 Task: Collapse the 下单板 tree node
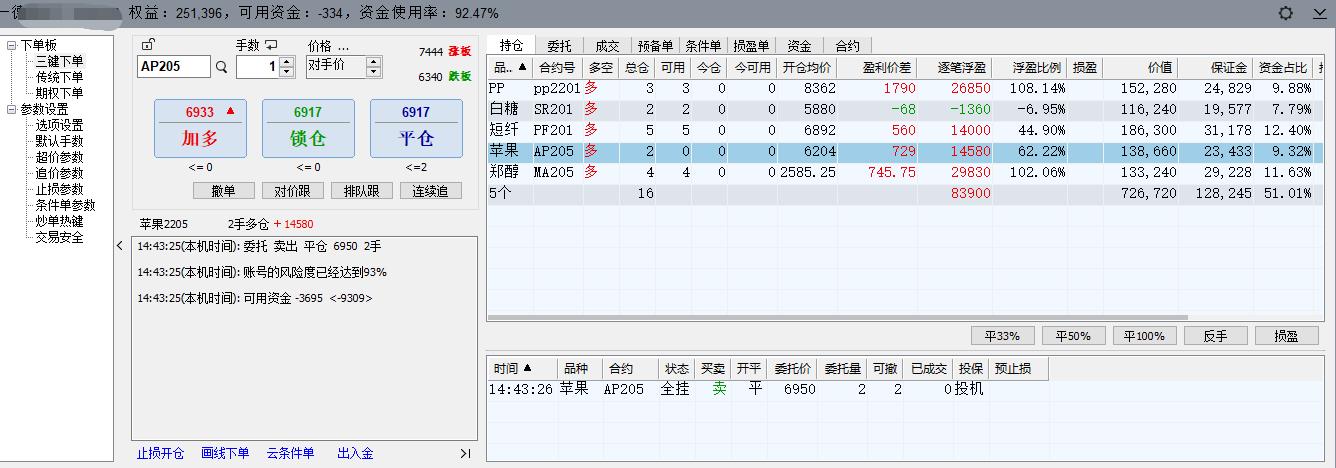point(11,45)
